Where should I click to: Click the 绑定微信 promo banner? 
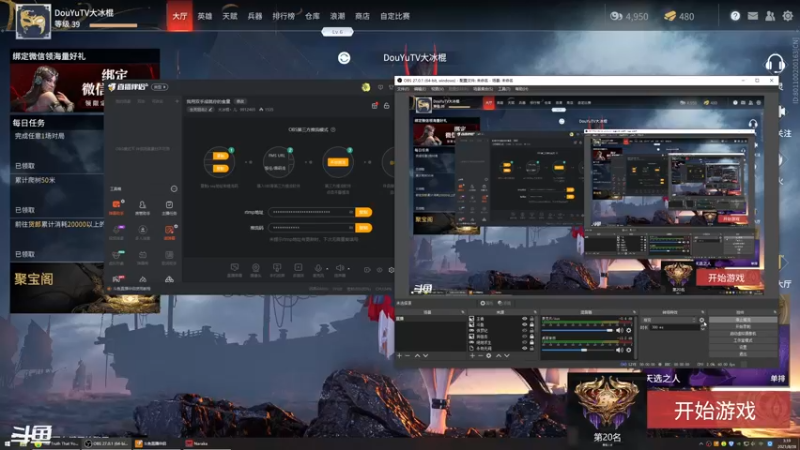click(85, 81)
